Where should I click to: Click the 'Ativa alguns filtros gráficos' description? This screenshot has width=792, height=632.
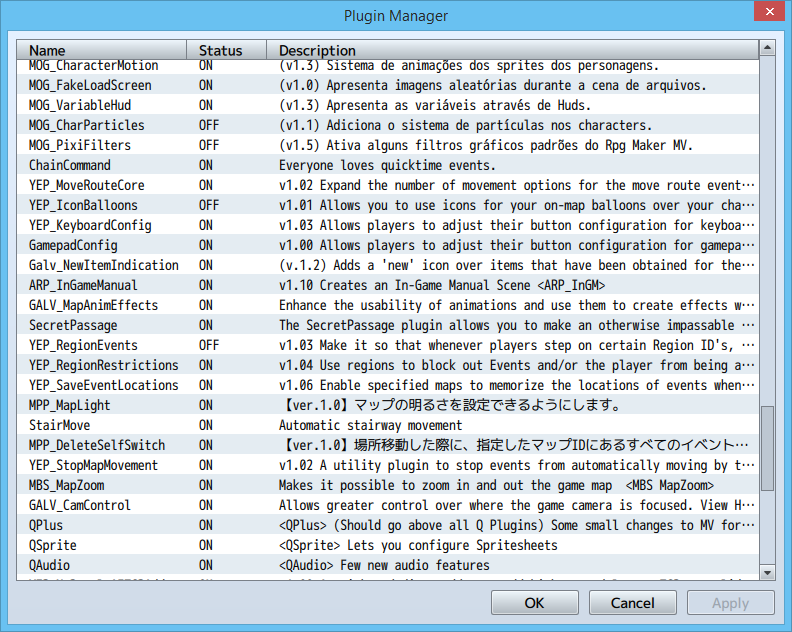tap(485, 145)
